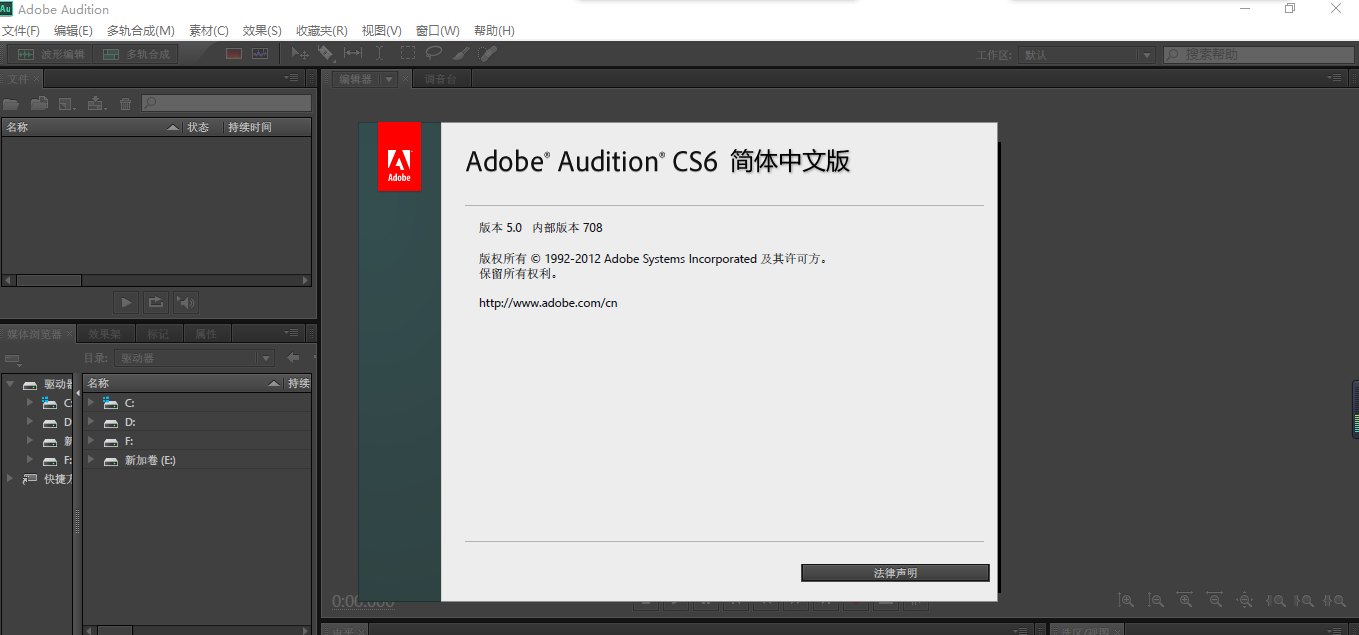Select the Time Selection I-beam tool
This screenshot has height=635, width=1359.
380,53
